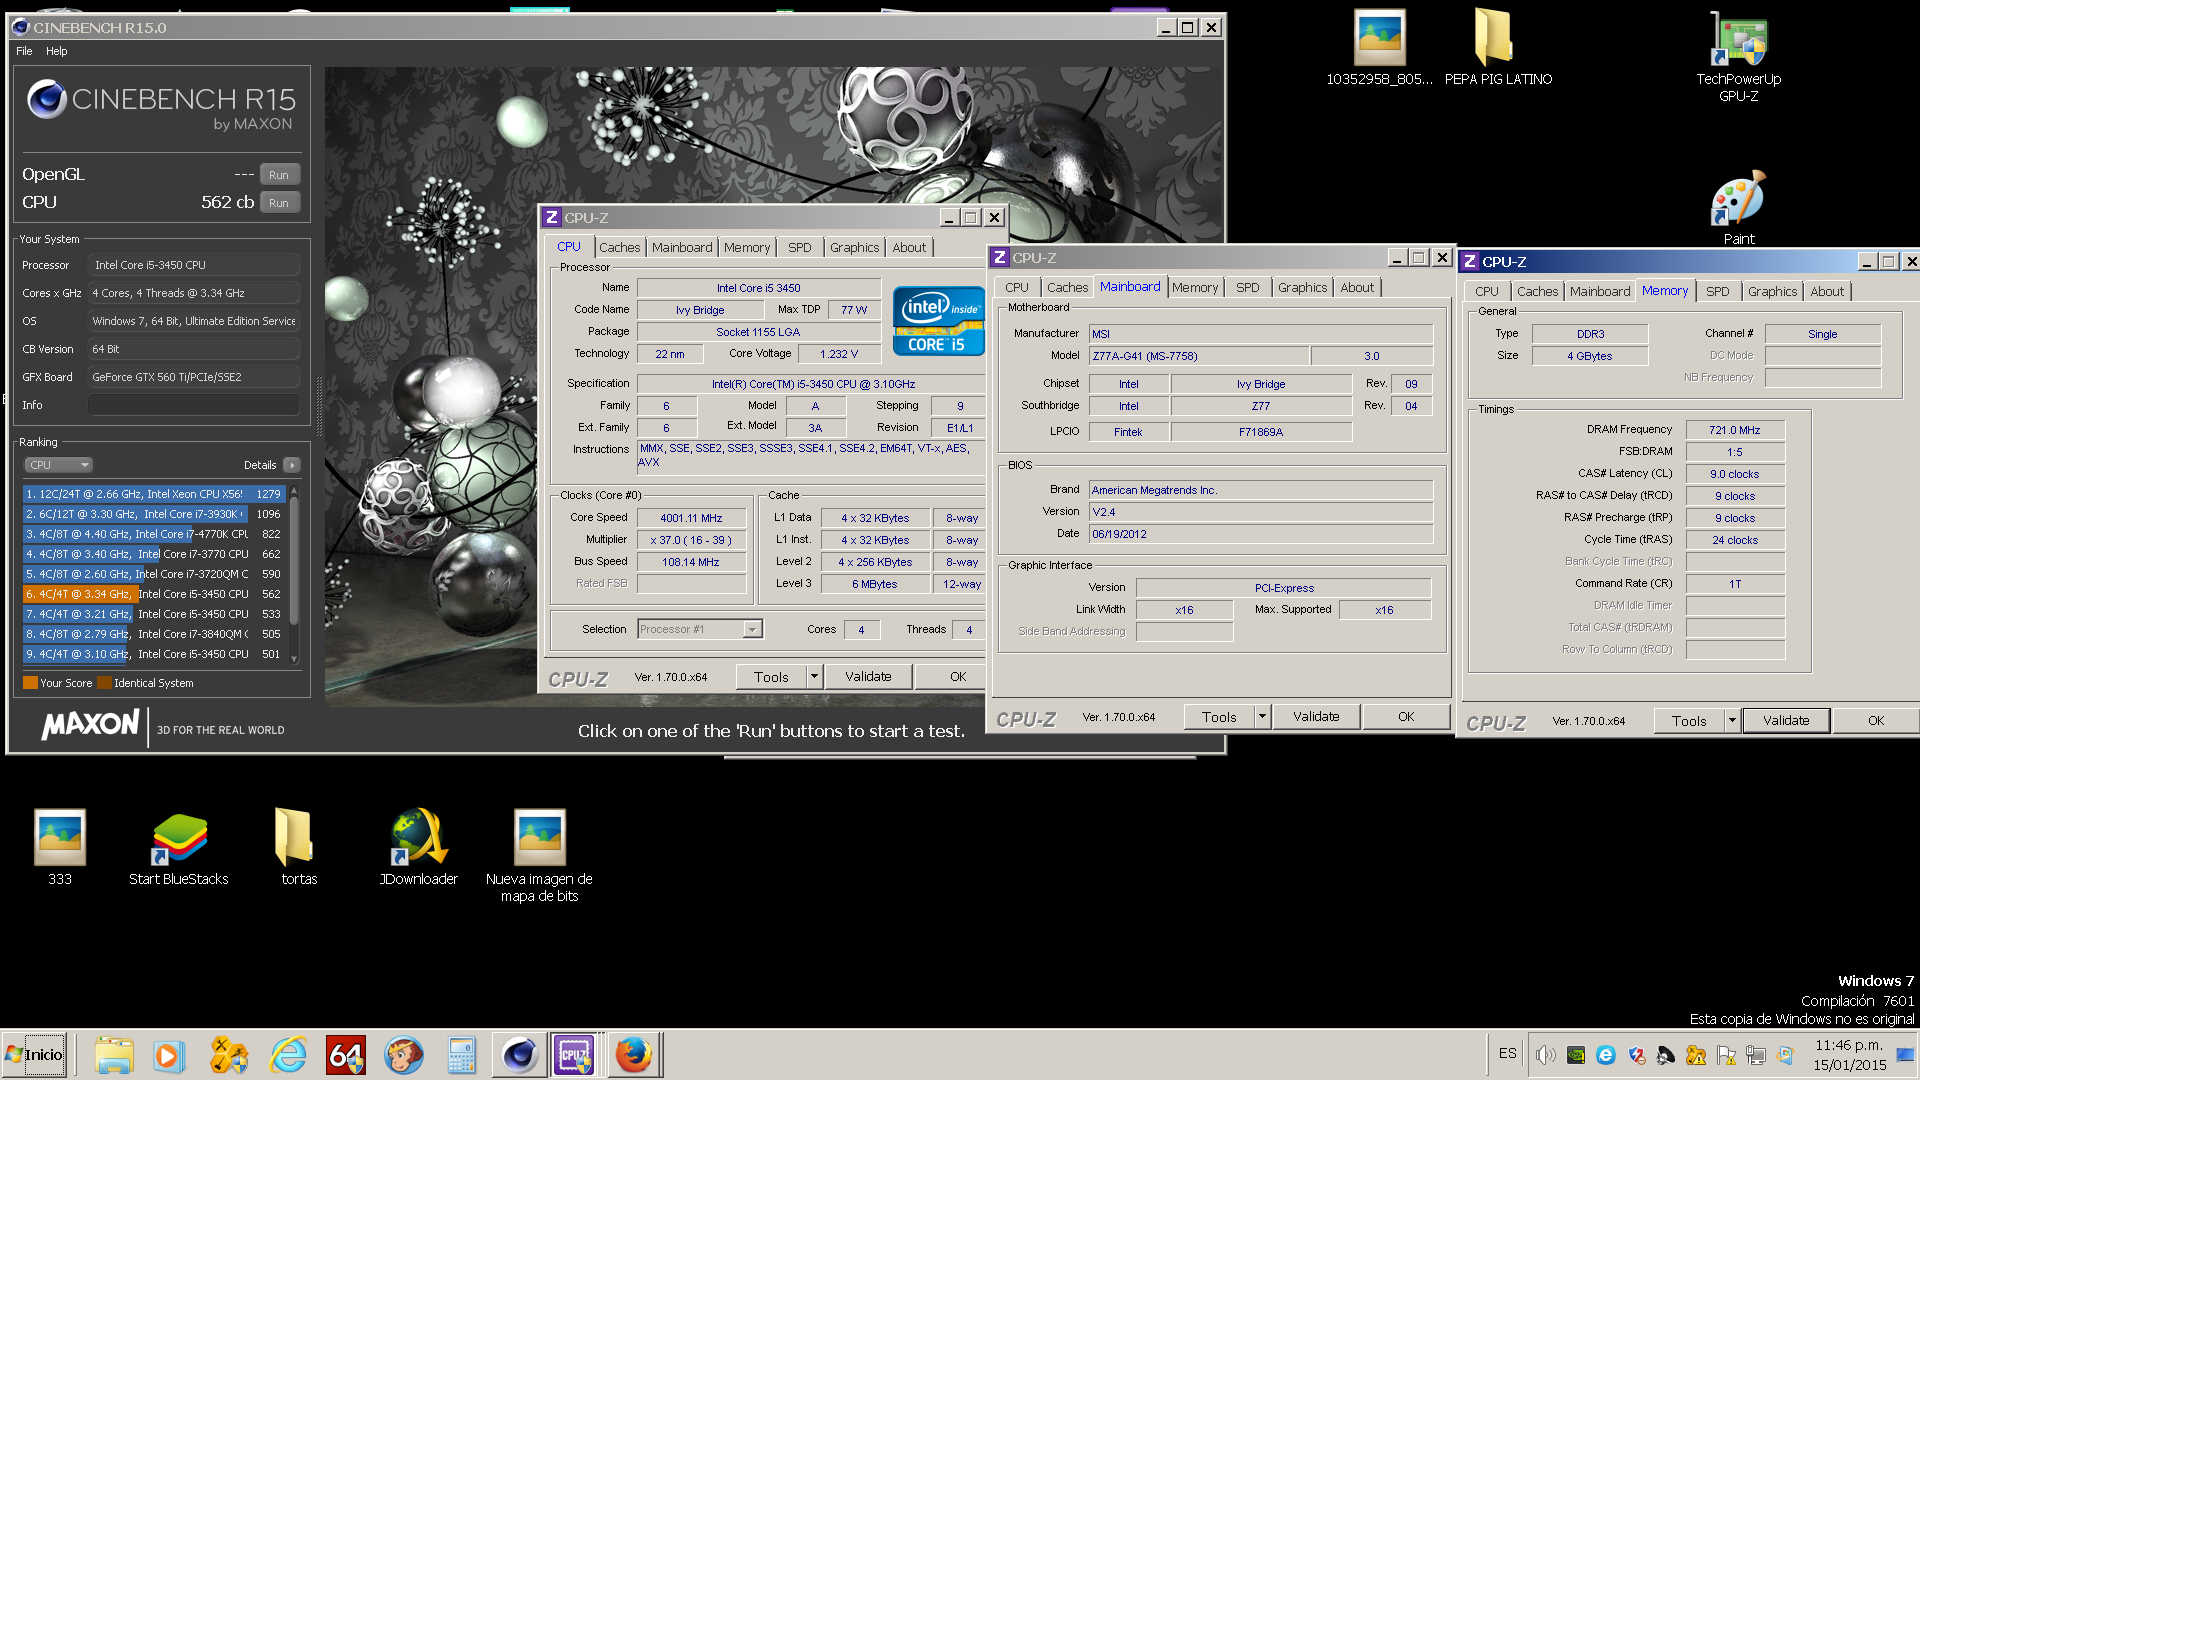Open TechPowerUp GPU-Z desktop shortcut
The width and height of the screenshot is (2200, 1650).
coord(1738,55)
